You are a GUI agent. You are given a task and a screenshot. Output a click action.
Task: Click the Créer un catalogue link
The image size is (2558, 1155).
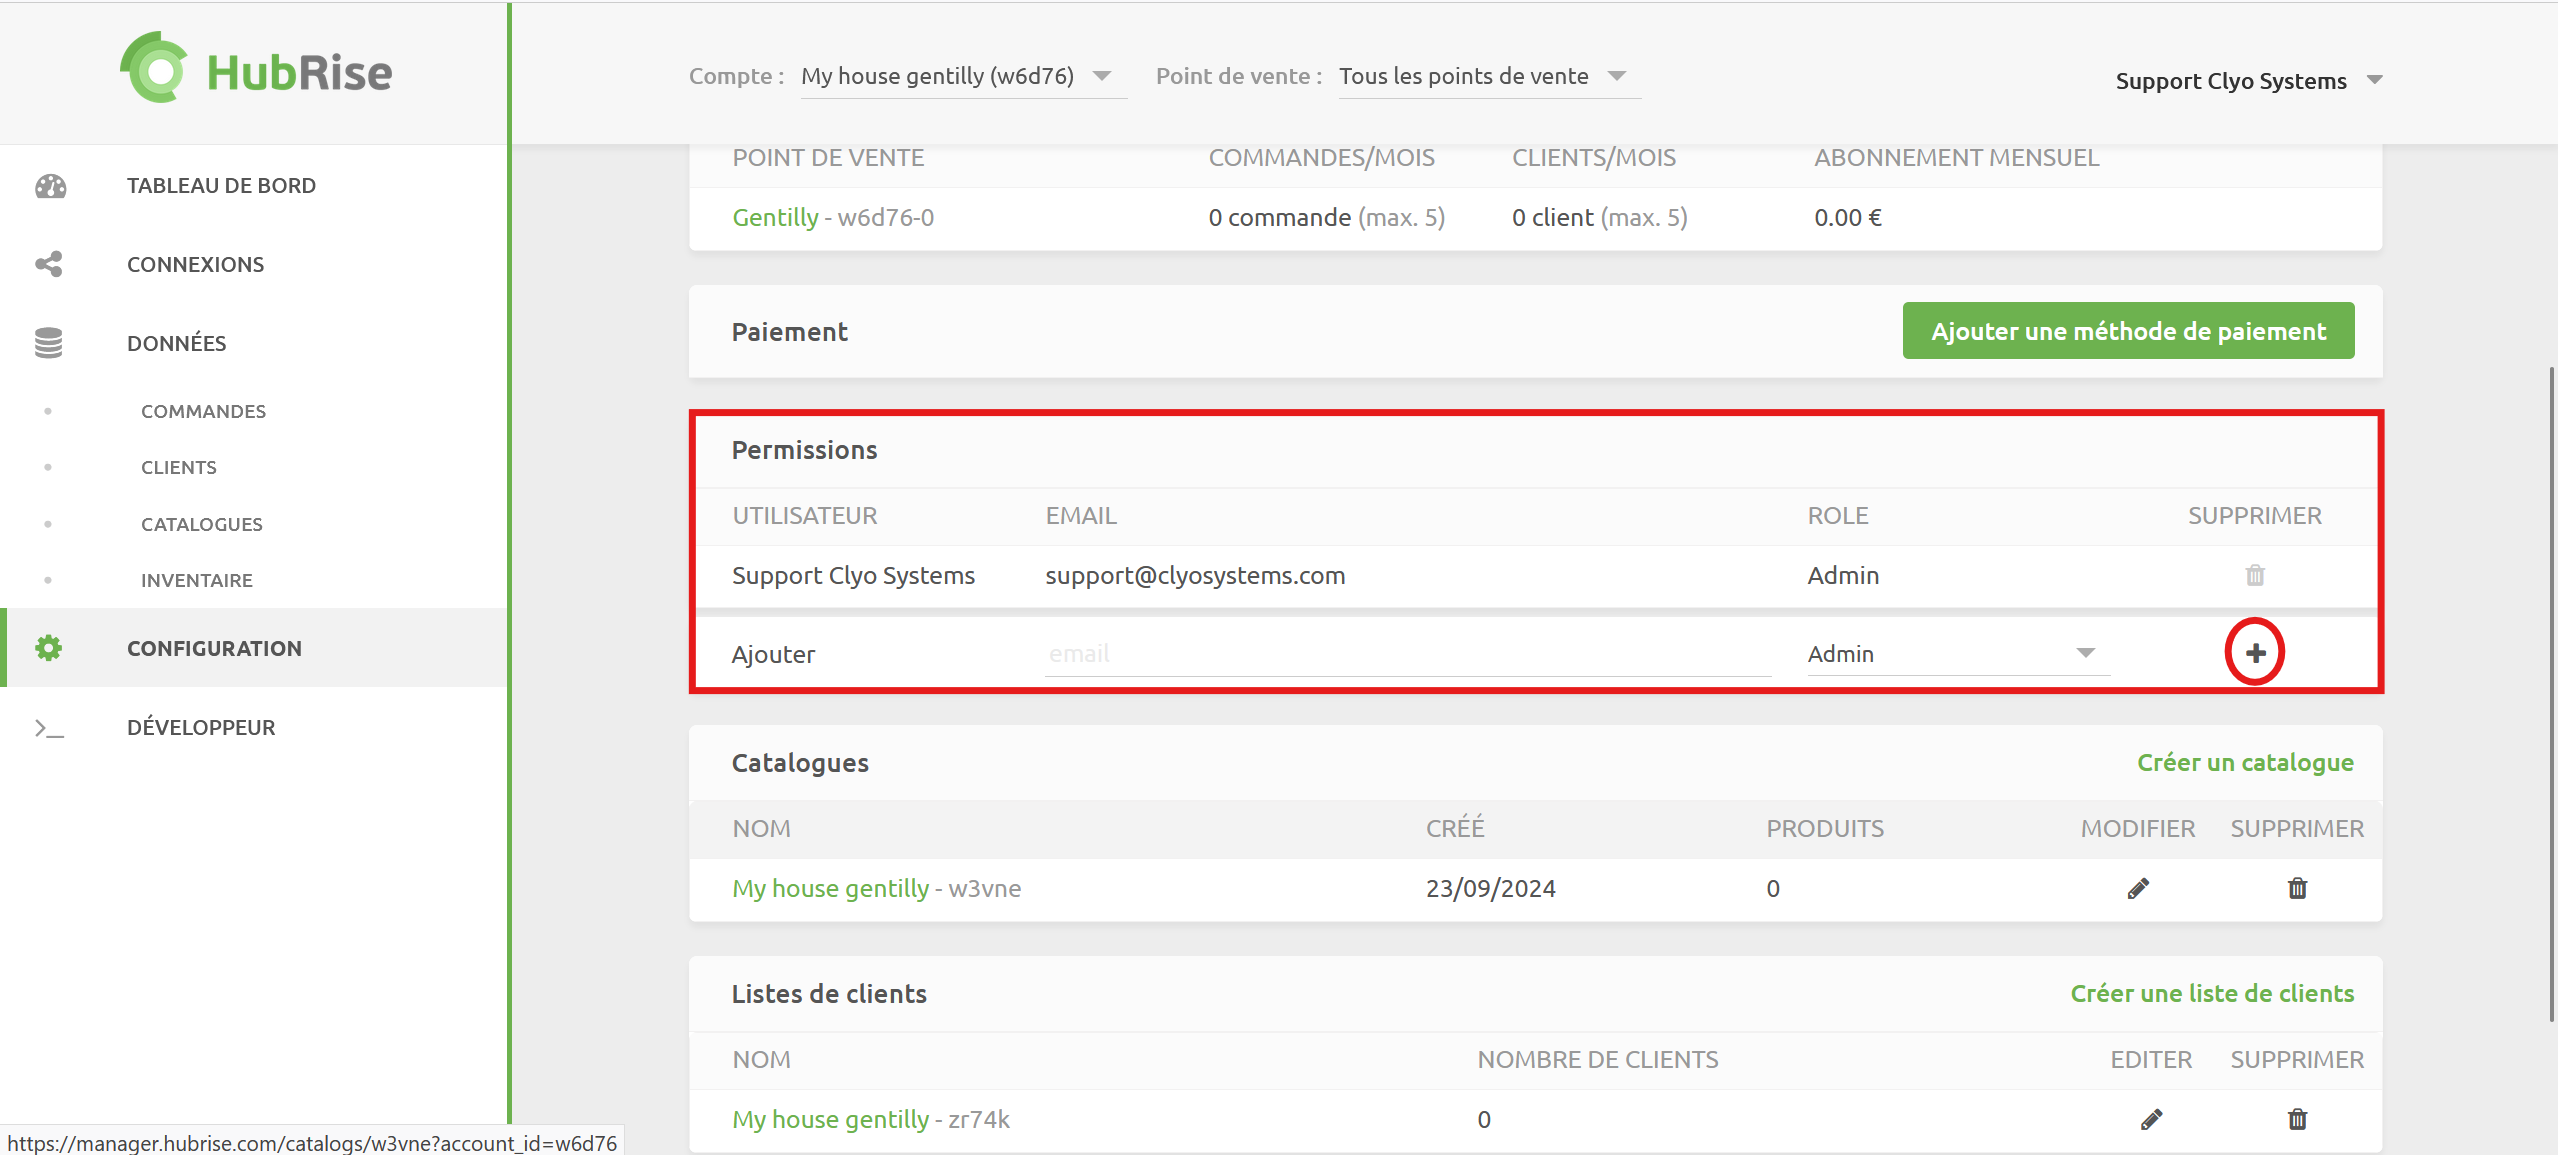(x=2244, y=762)
